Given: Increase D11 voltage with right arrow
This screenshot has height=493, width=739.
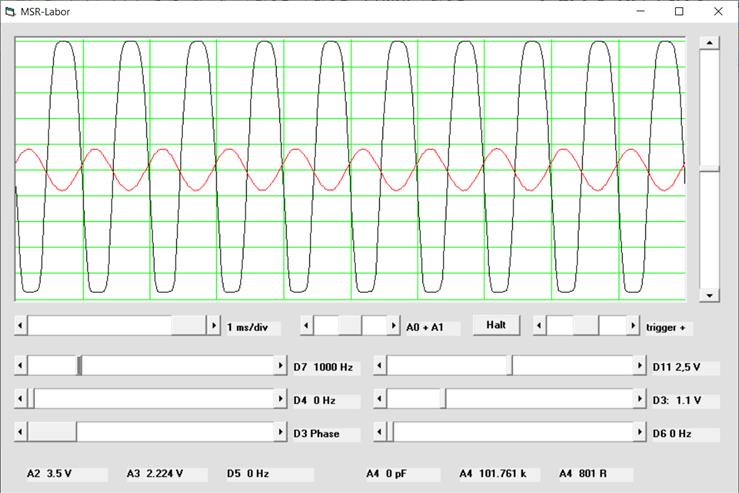Looking at the screenshot, I should click(x=639, y=366).
